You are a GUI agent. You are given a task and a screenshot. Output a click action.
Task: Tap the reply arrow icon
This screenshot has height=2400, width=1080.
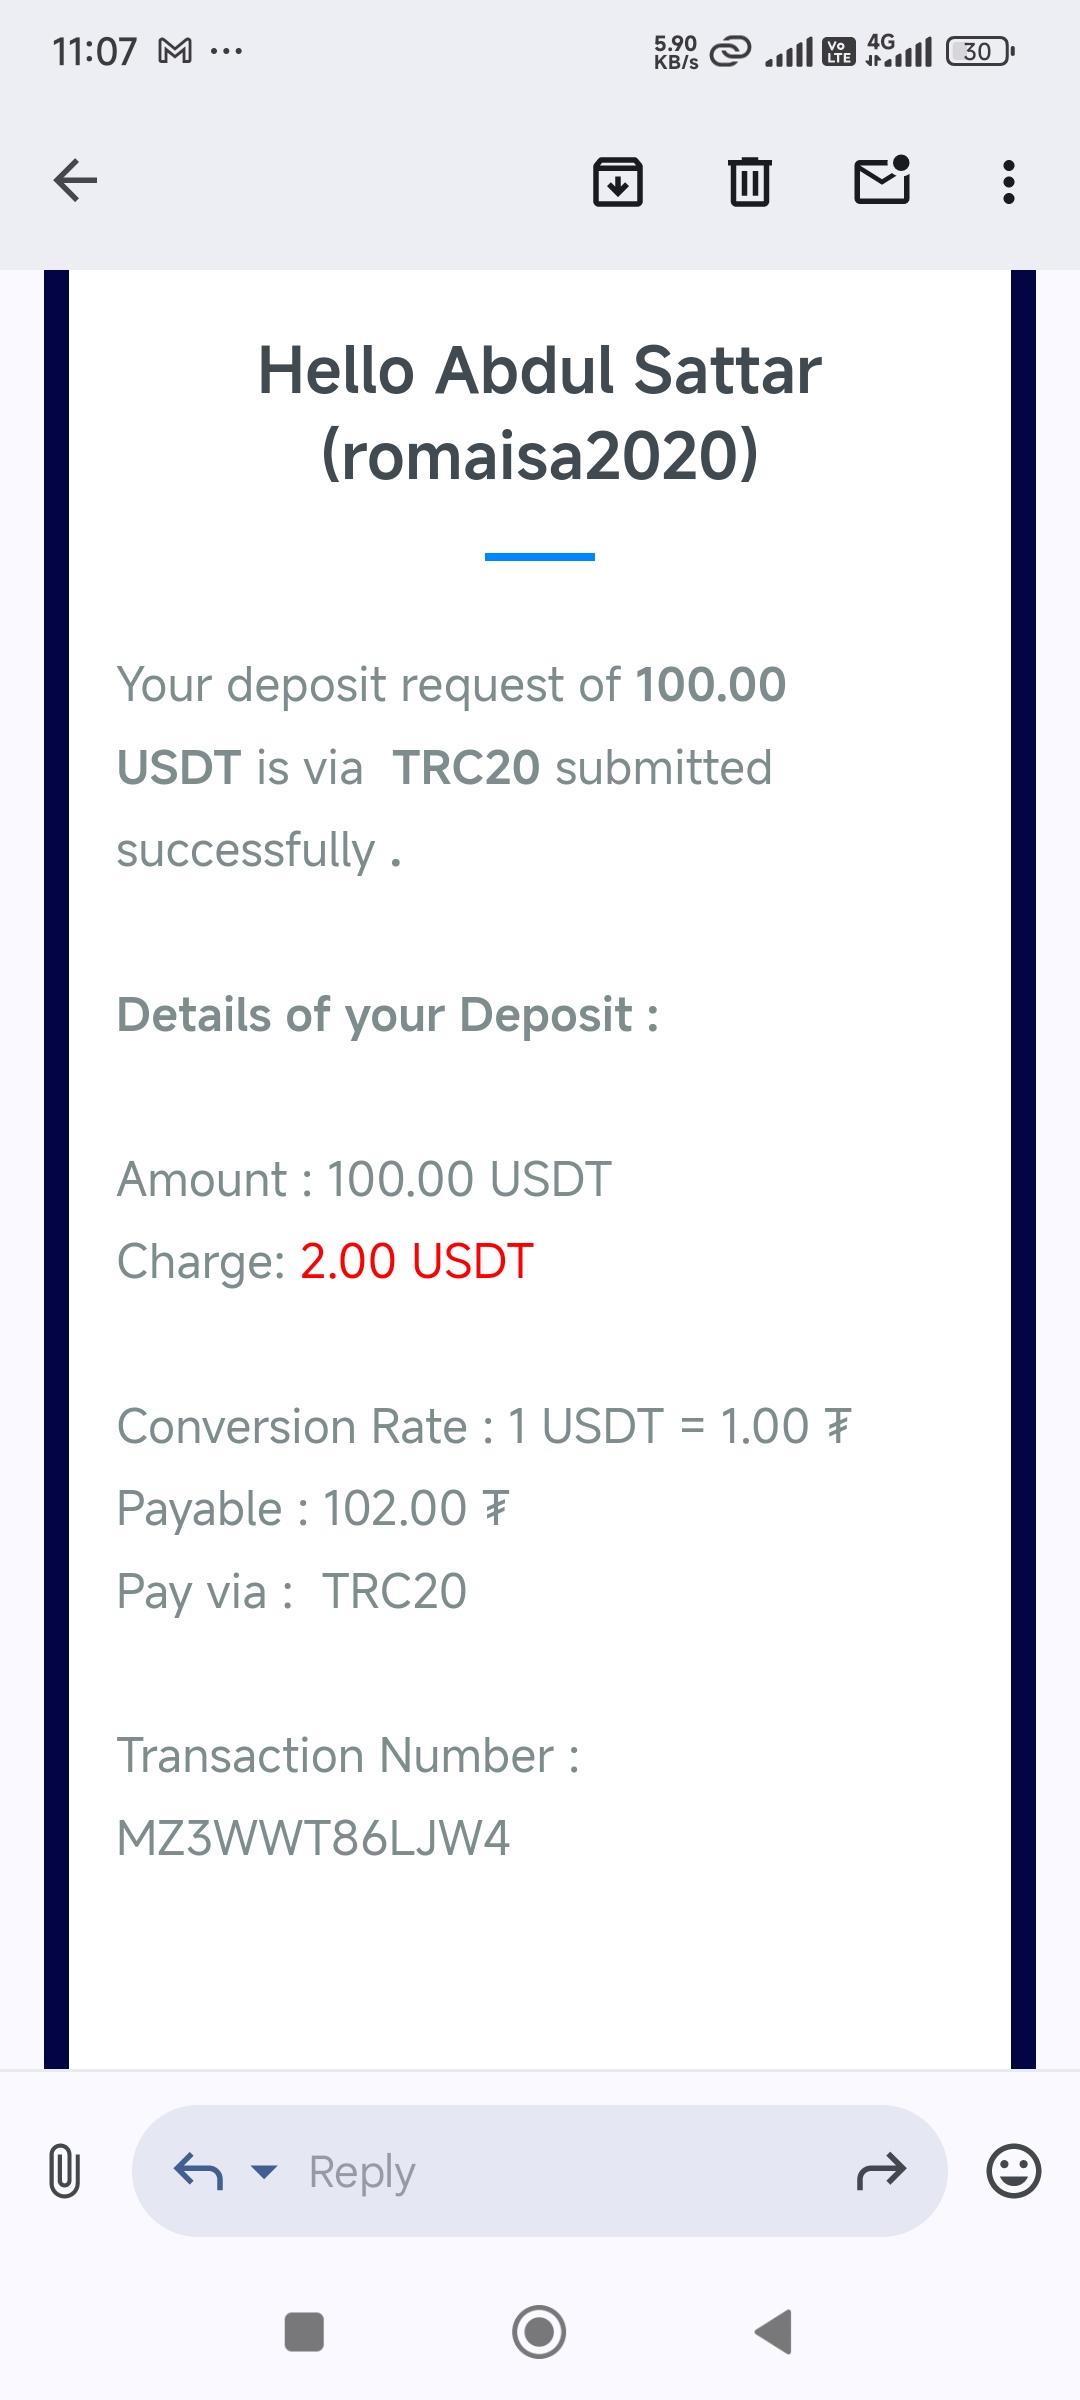(198, 2171)
